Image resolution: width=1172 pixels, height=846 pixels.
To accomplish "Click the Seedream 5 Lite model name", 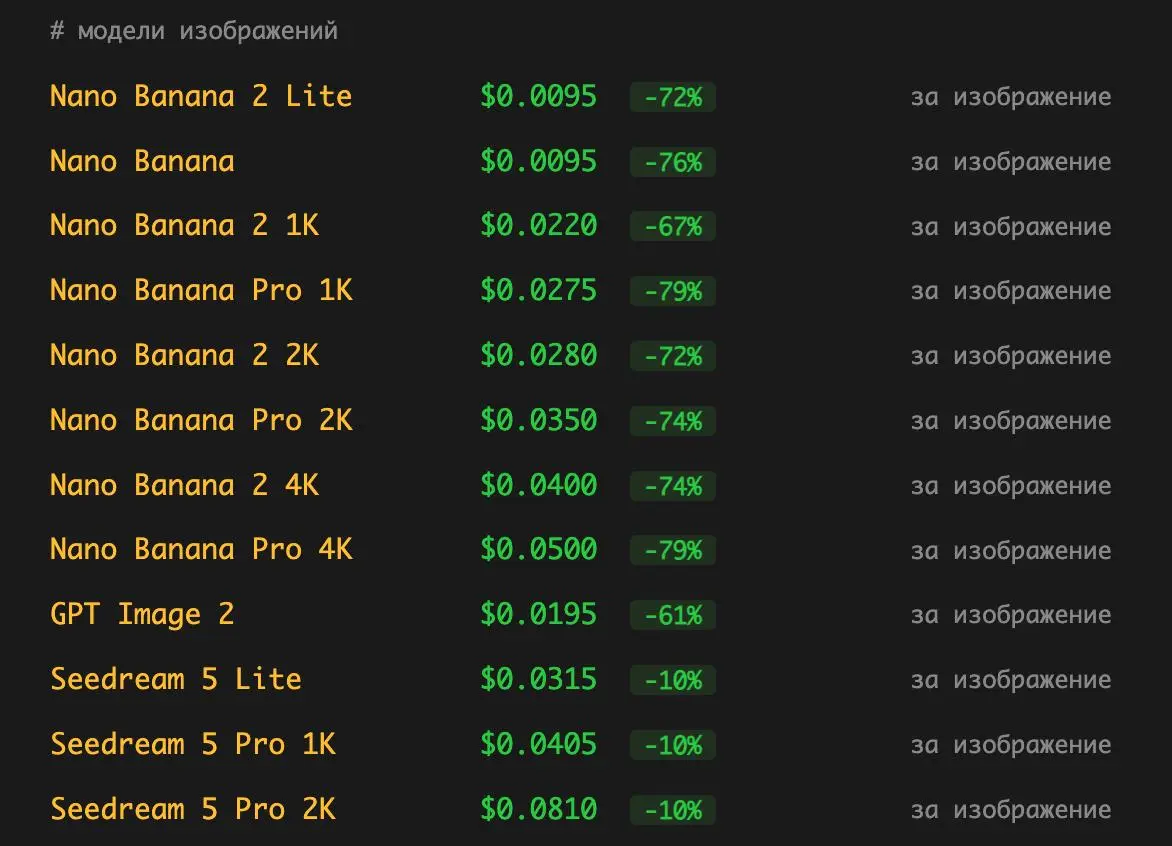I will pos(176,680).
